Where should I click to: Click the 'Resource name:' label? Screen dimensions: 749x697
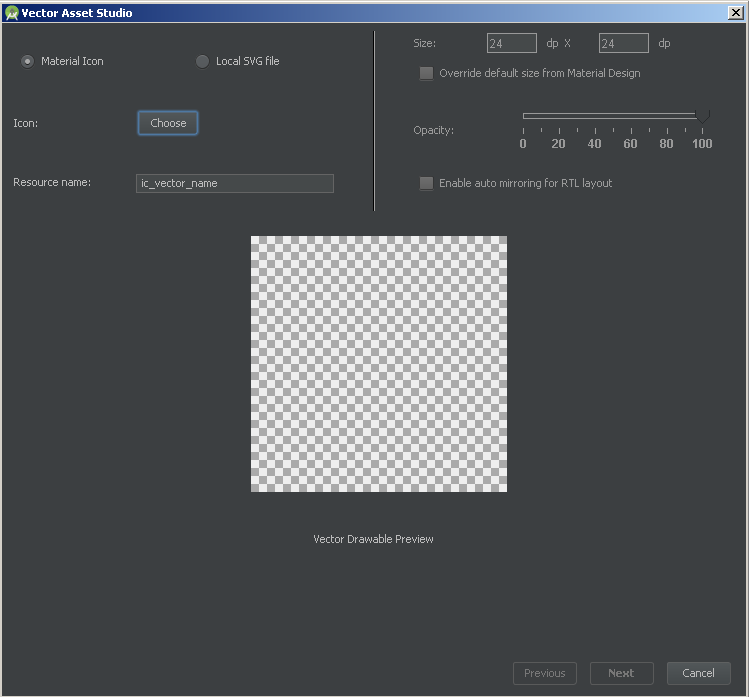coord(52,182)
